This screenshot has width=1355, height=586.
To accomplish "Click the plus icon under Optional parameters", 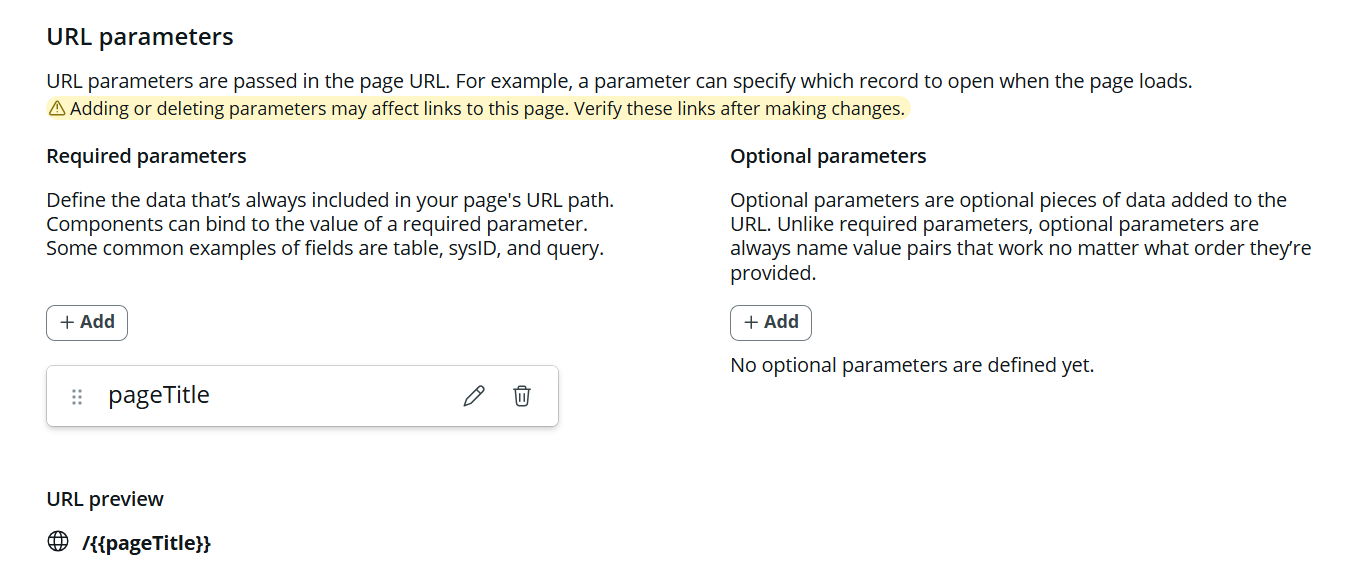I will (752, 322).
